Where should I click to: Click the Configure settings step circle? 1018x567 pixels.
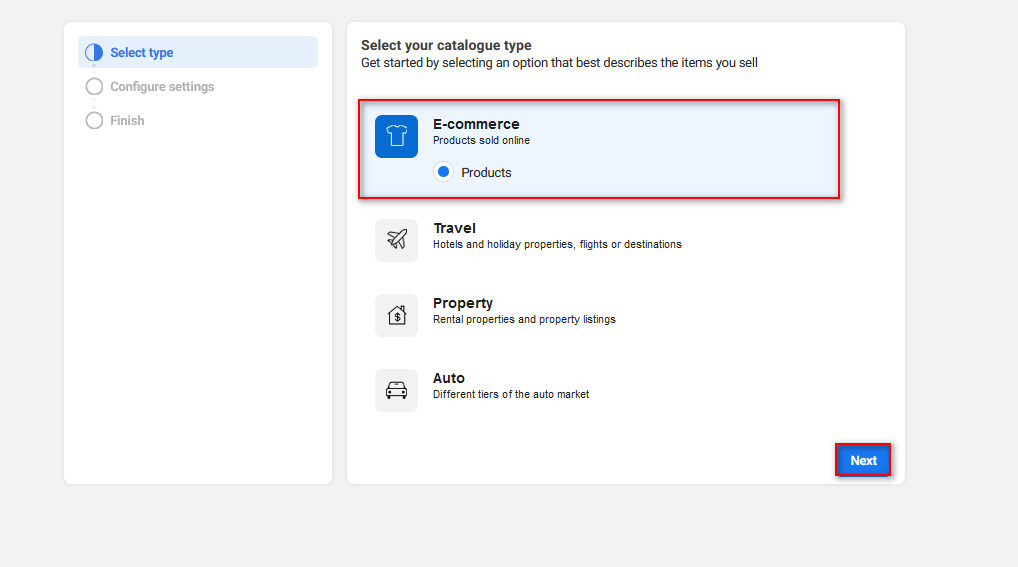click(x=94, y=86)
